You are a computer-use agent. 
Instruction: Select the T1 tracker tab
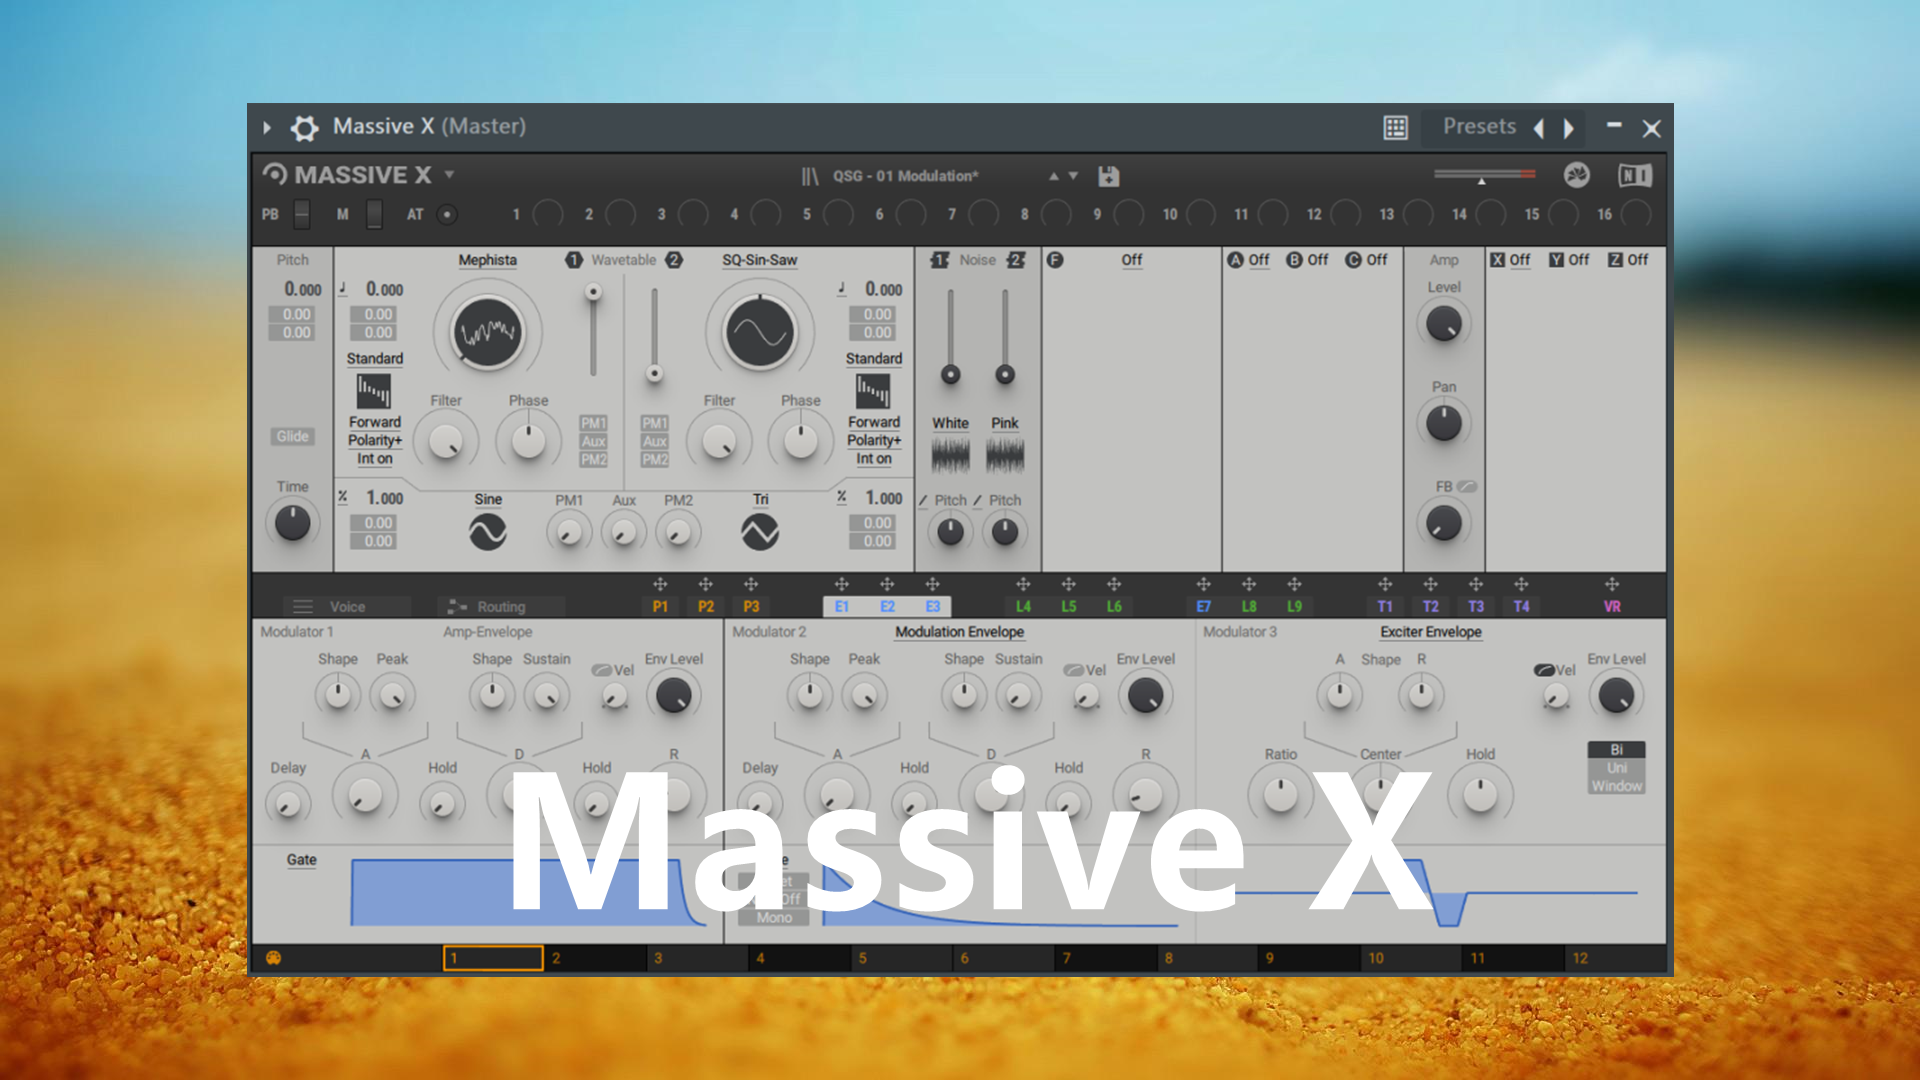click(x=1385, y=607)
